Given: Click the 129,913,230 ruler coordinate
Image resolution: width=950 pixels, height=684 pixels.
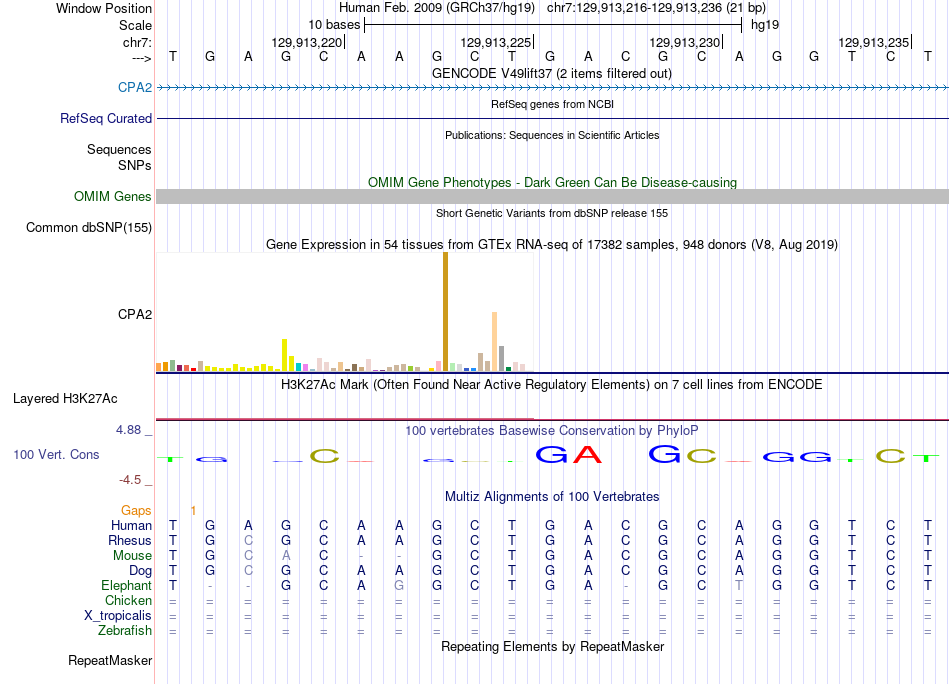Looking at the screenshot, I should point(685,42).
